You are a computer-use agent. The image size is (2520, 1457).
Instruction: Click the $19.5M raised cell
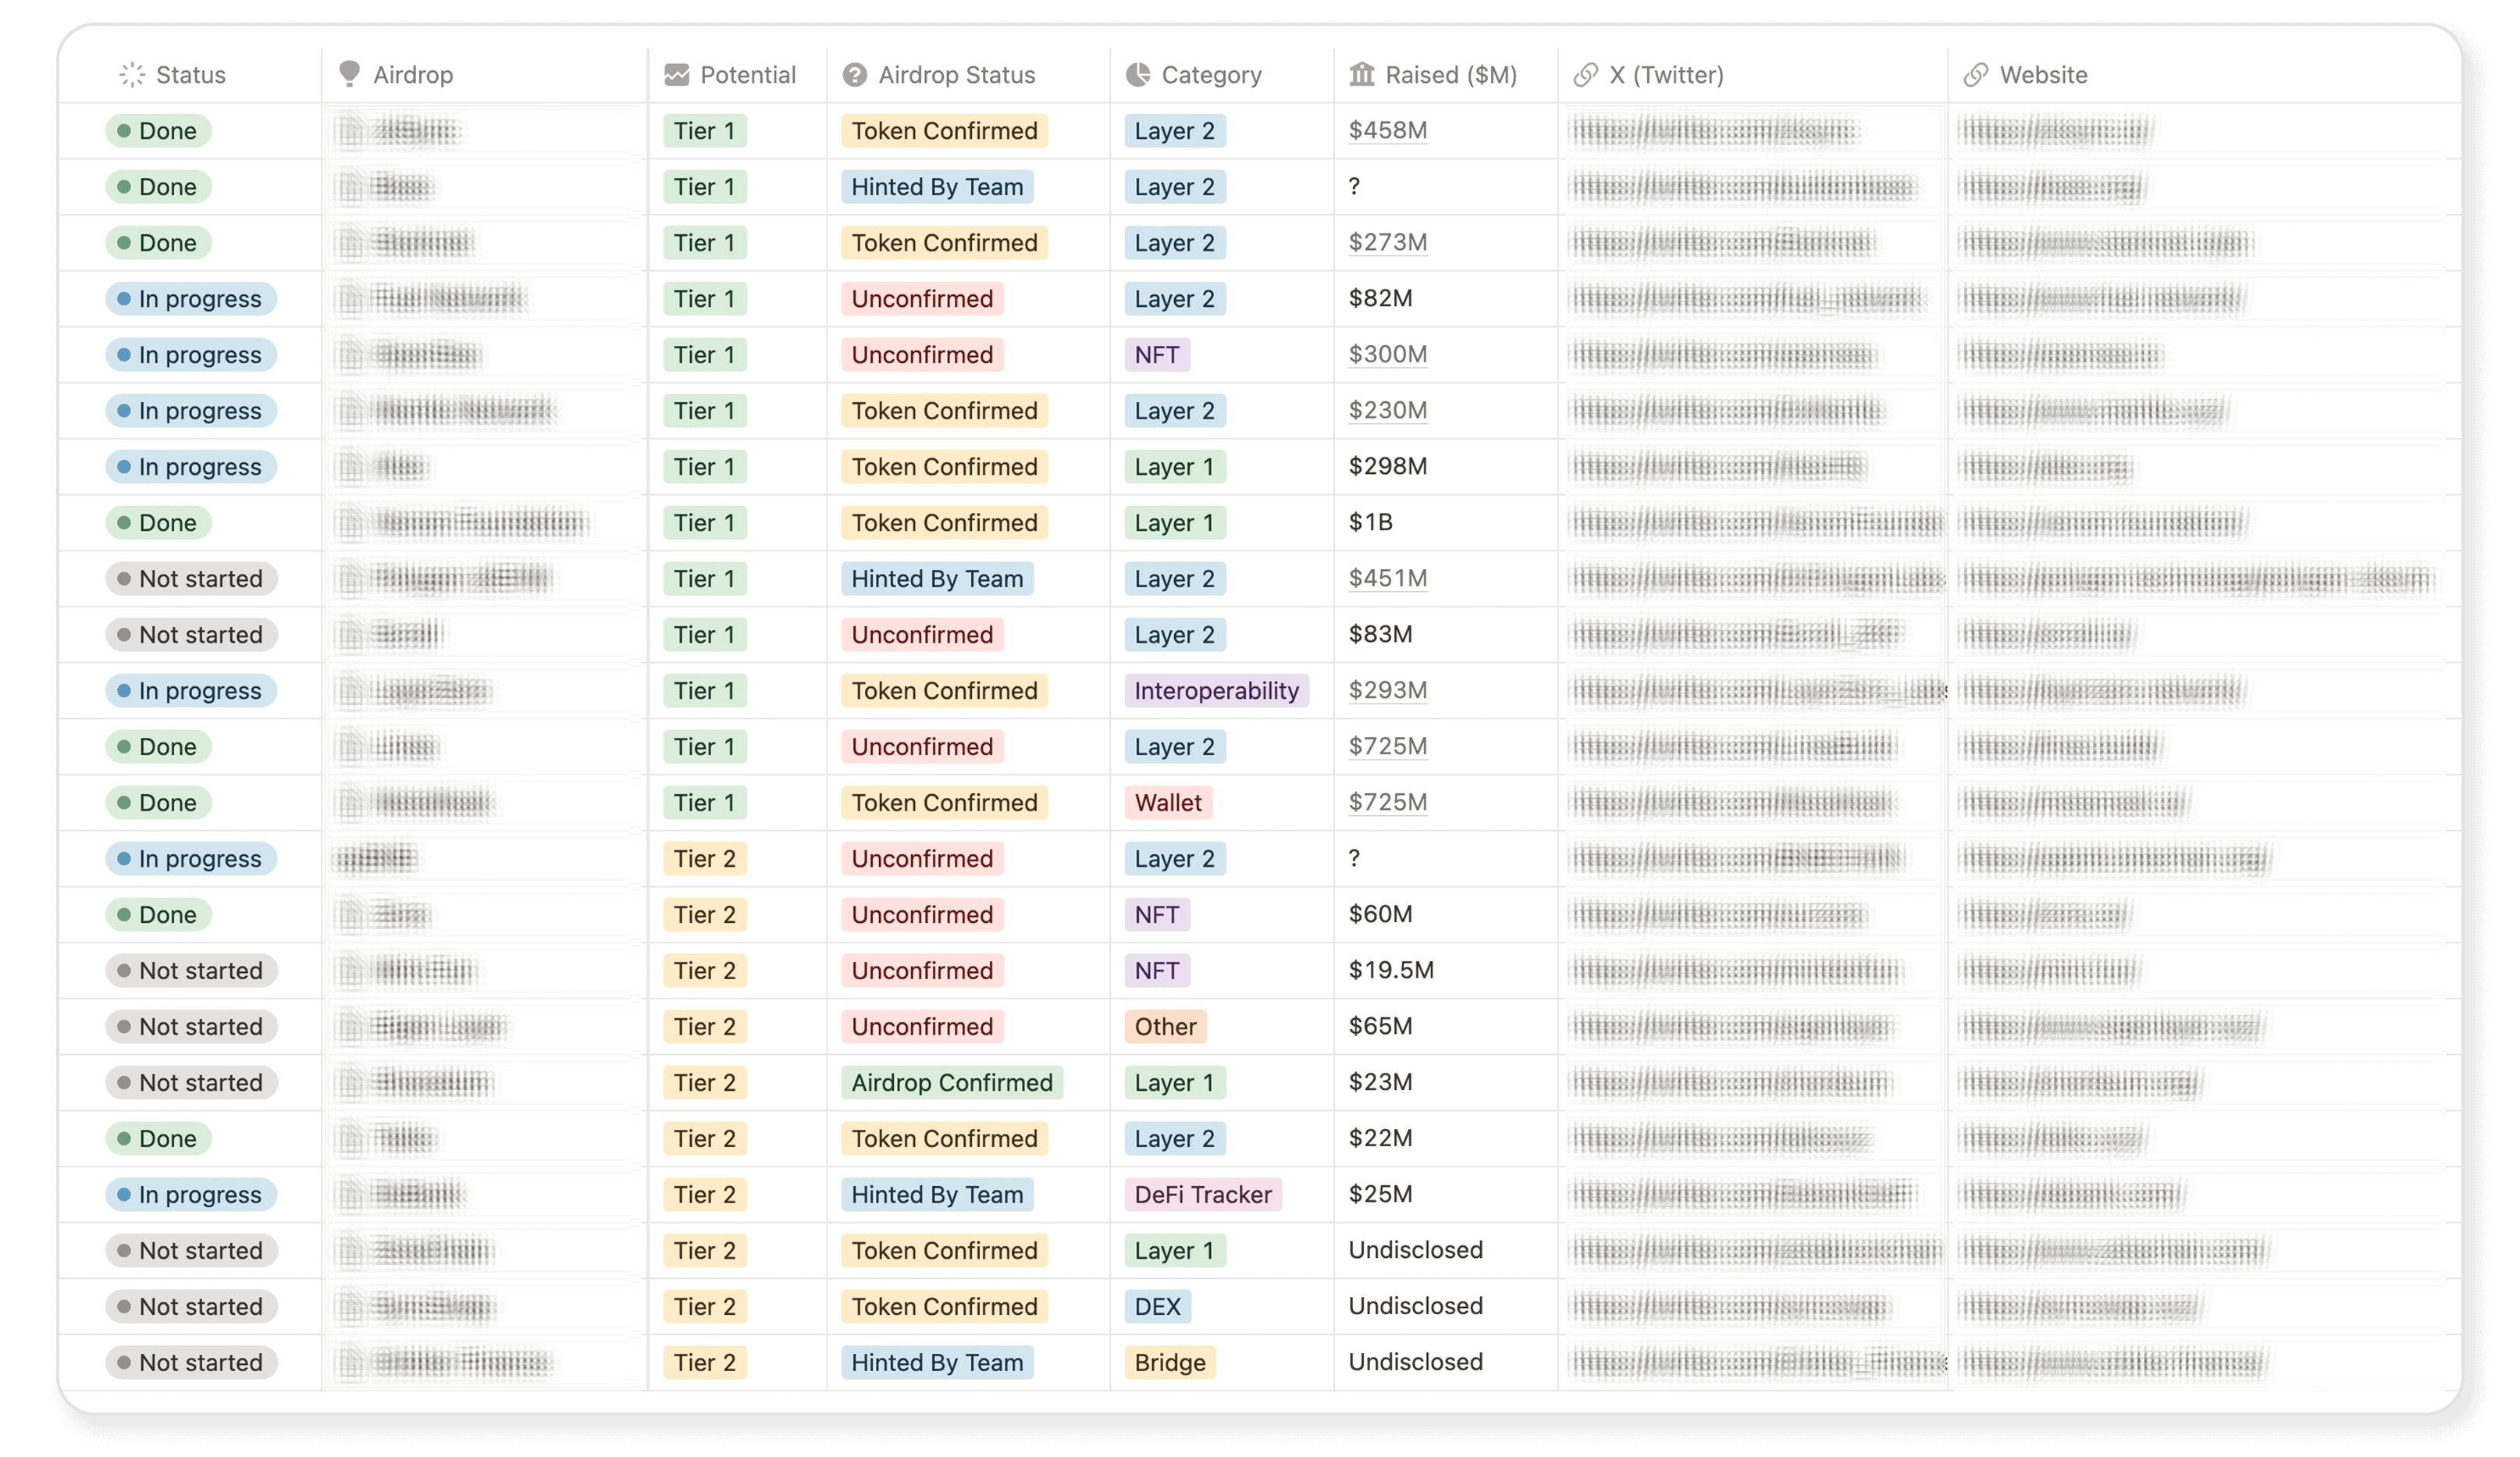coord(1390,971)
